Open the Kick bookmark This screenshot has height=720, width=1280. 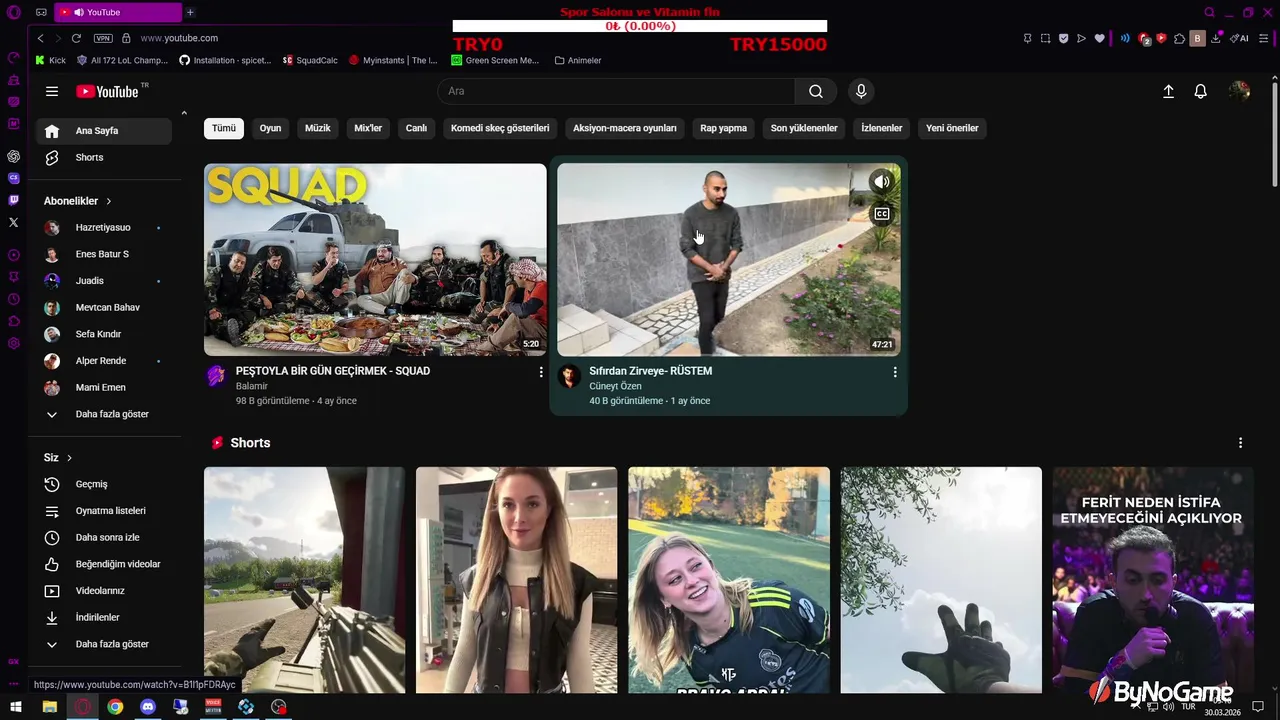pyautogui.click(x=50, y=60)
